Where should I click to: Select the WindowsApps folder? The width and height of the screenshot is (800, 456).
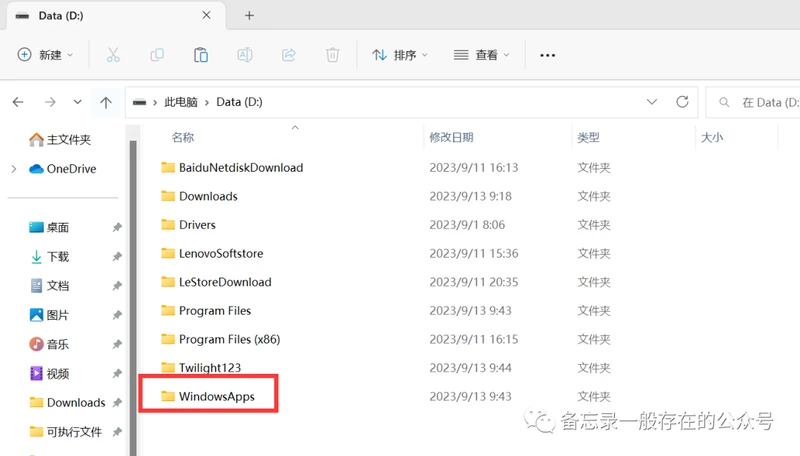216,397
